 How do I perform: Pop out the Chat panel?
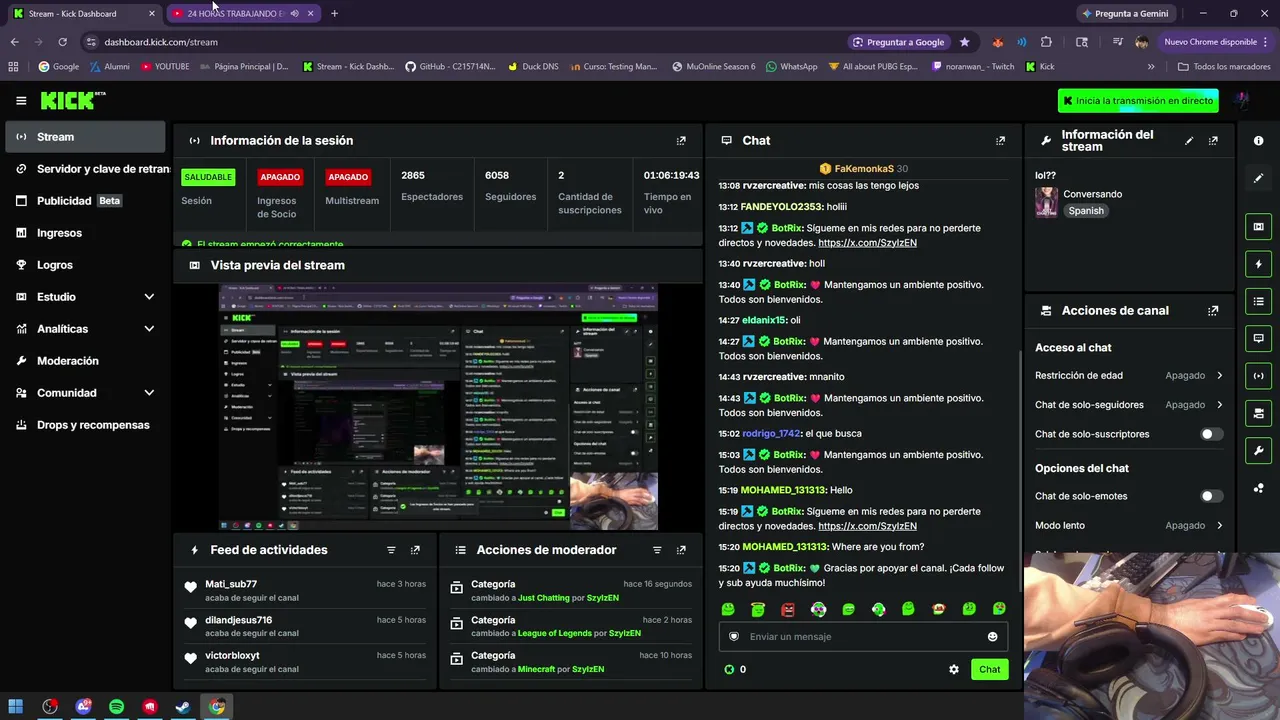(1000, 141)
